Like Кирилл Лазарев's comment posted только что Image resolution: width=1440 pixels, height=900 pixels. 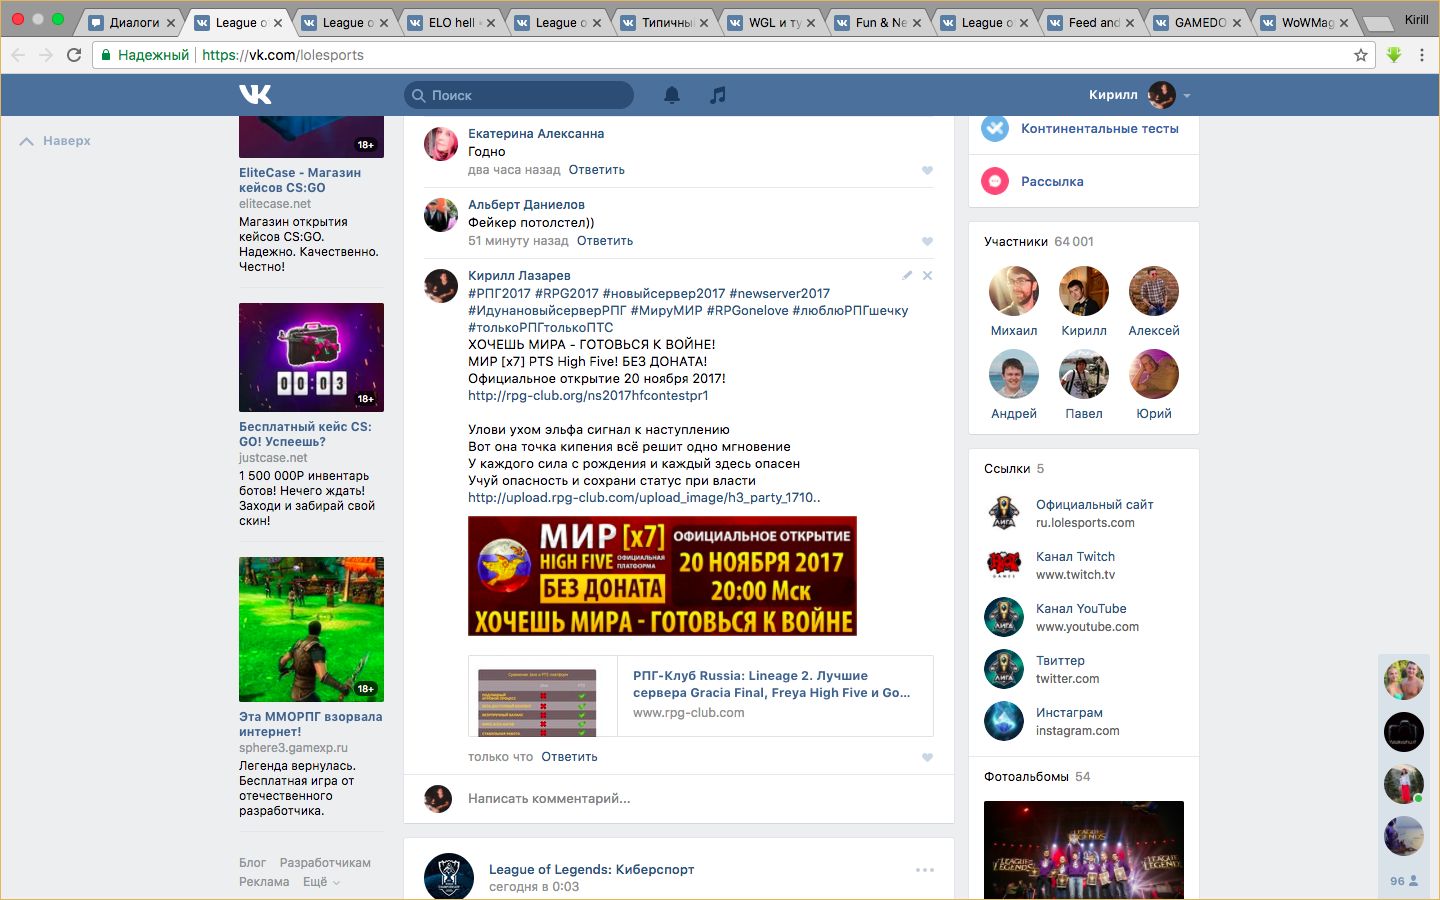pos(927,757)
